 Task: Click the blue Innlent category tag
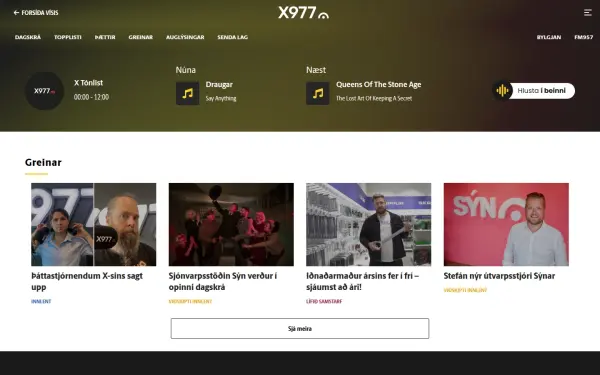point(41,302)
